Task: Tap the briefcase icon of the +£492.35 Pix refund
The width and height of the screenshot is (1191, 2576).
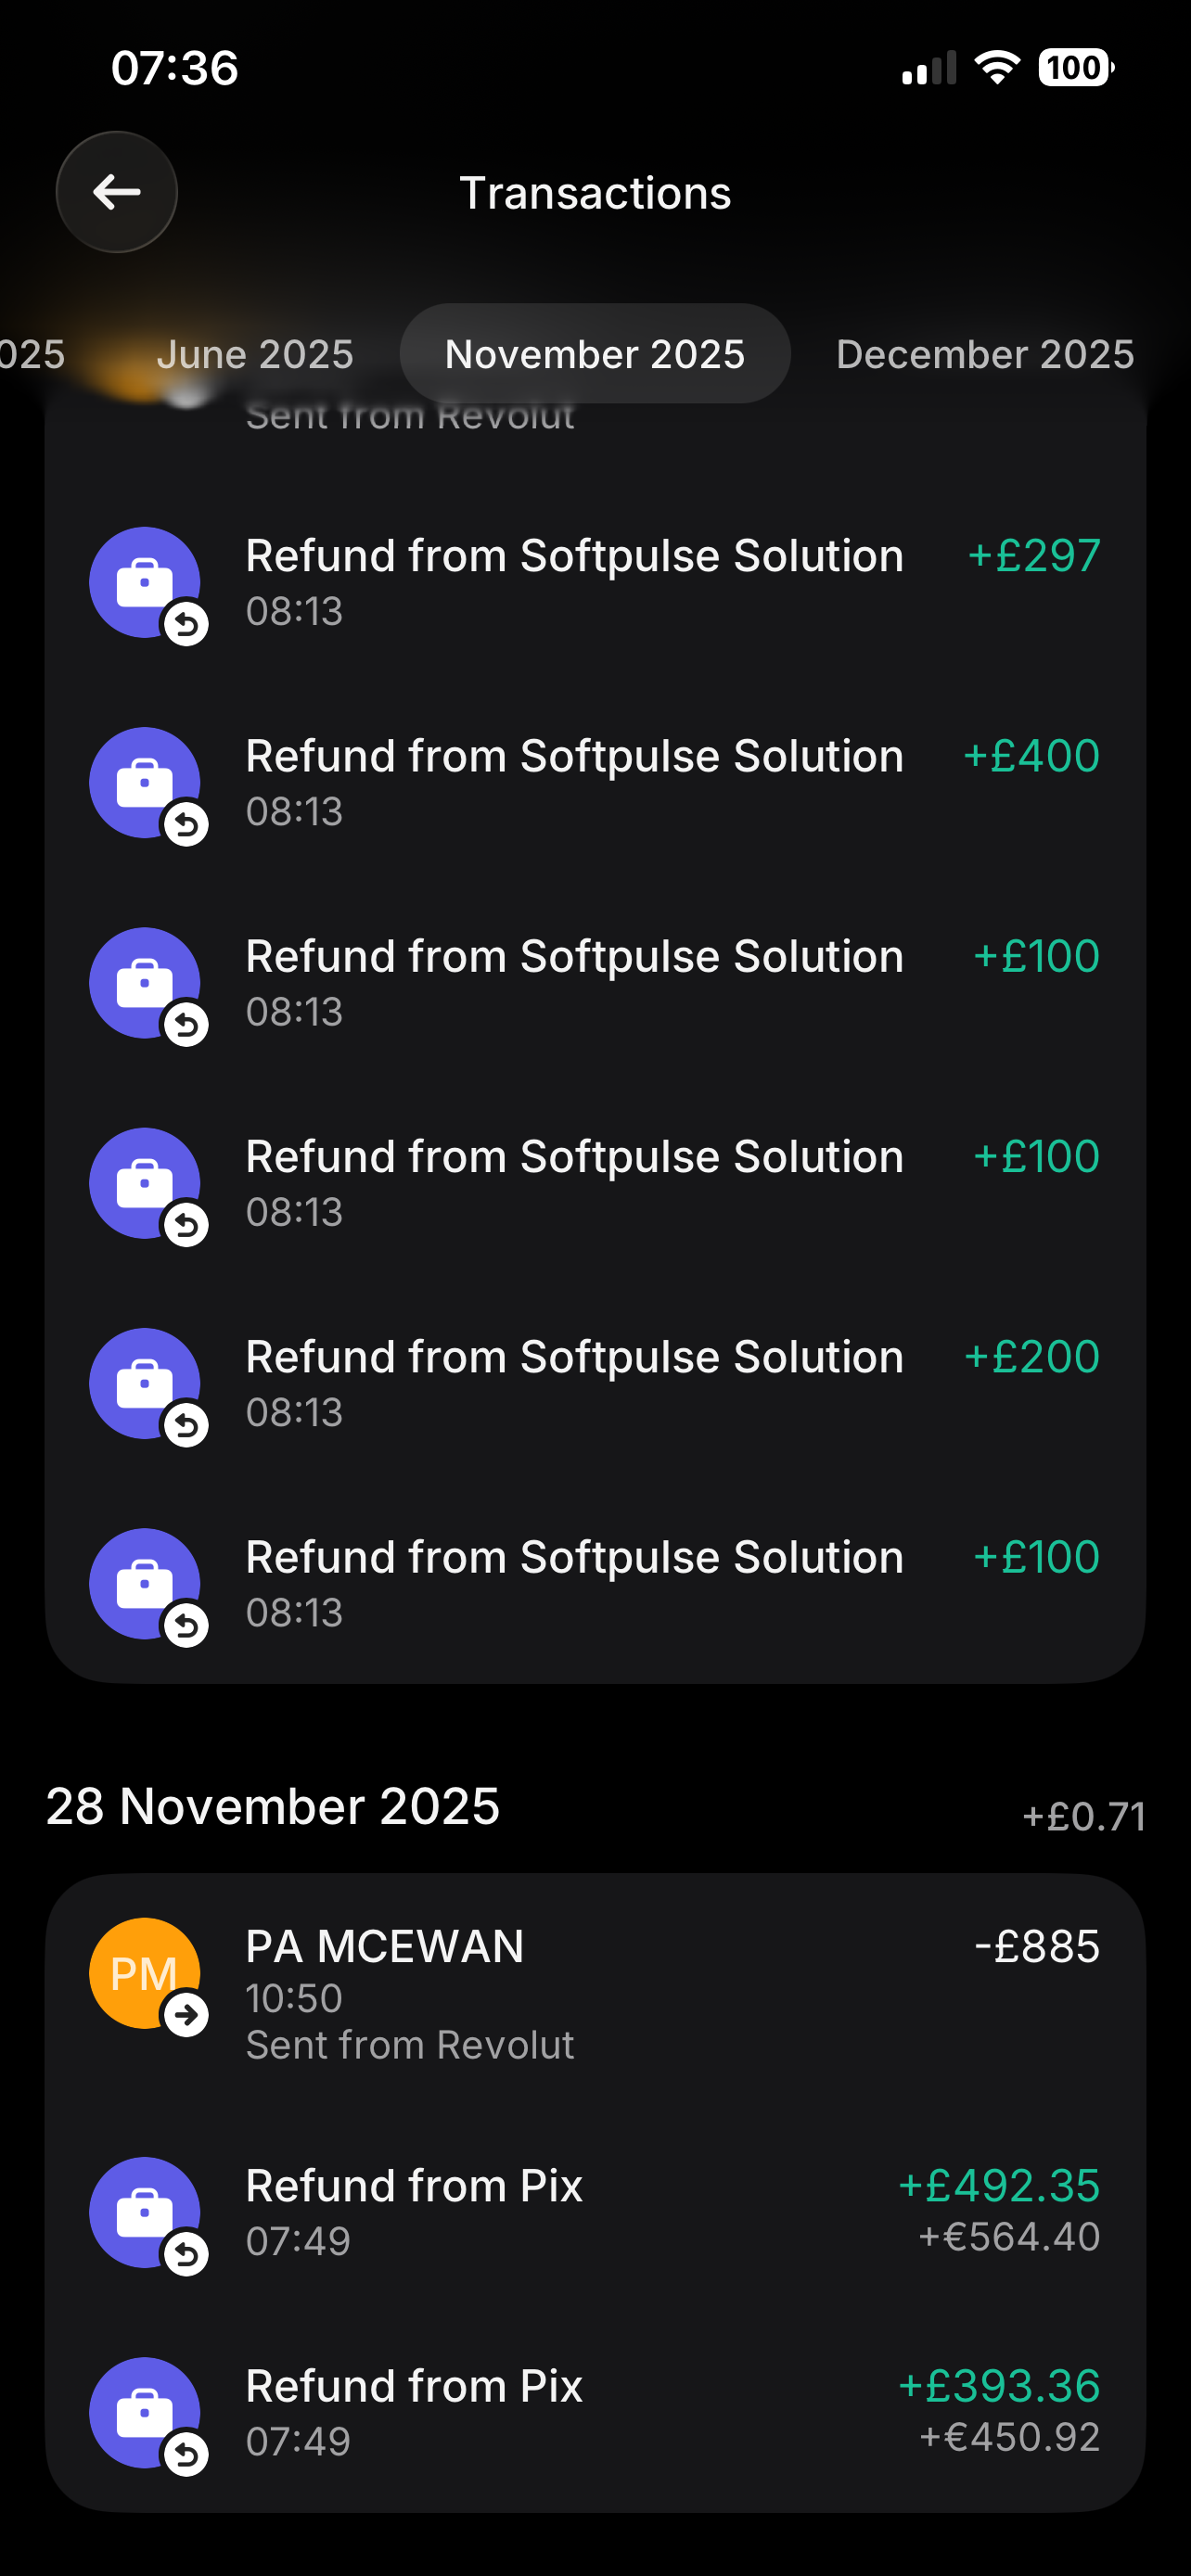Action: [145, 2212]
